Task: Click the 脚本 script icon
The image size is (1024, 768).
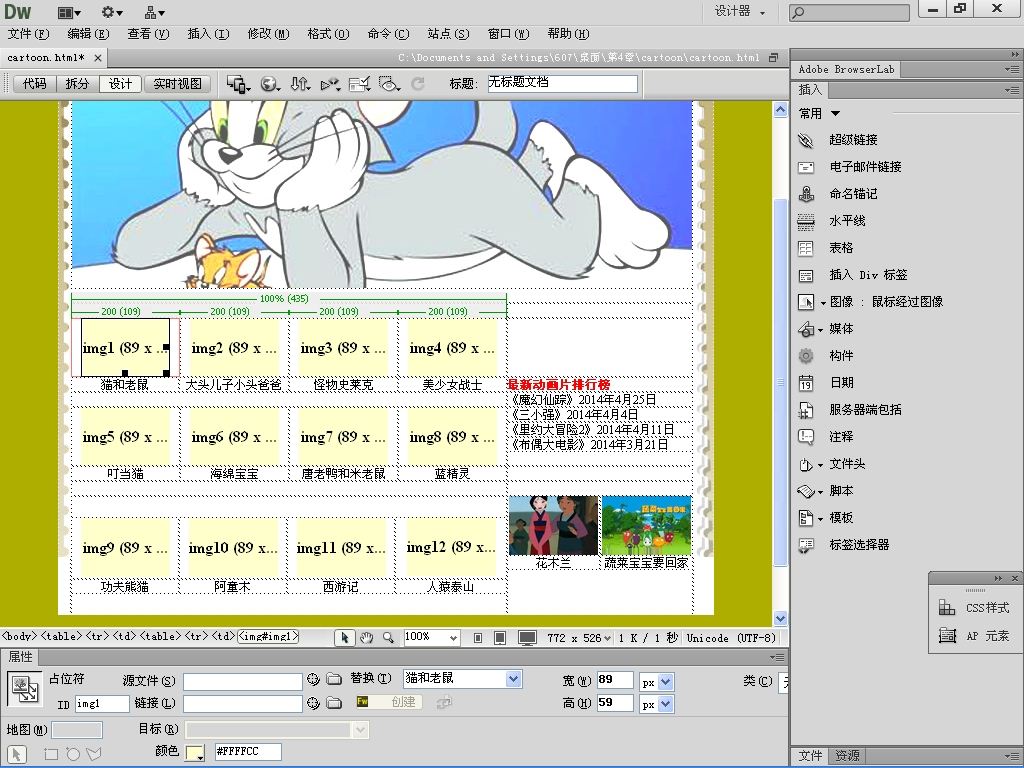Action: pos(806,491)
